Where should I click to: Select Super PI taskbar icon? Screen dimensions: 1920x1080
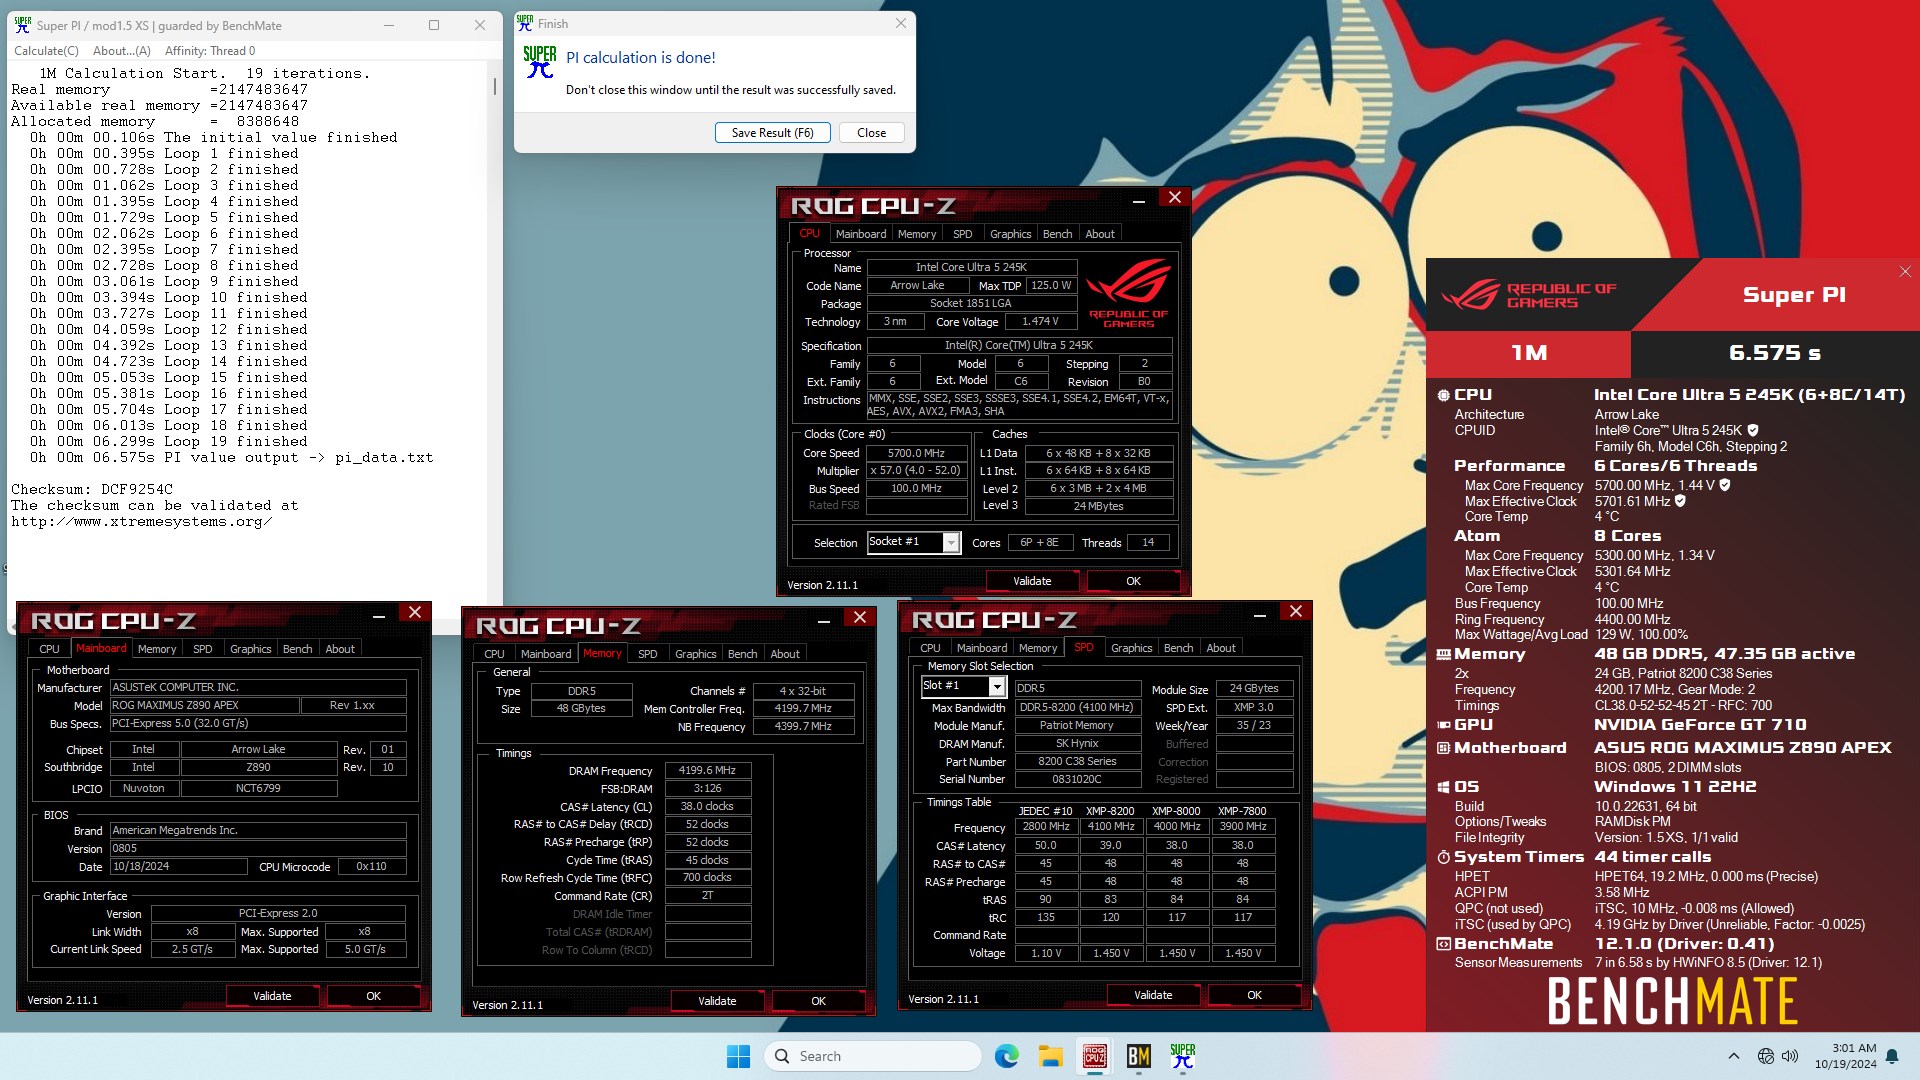coord(1182,1056)
